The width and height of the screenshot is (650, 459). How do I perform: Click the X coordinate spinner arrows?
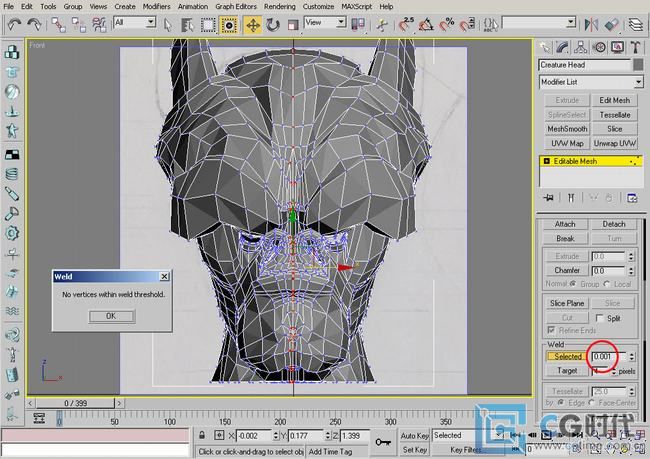(x=276, y=436)
